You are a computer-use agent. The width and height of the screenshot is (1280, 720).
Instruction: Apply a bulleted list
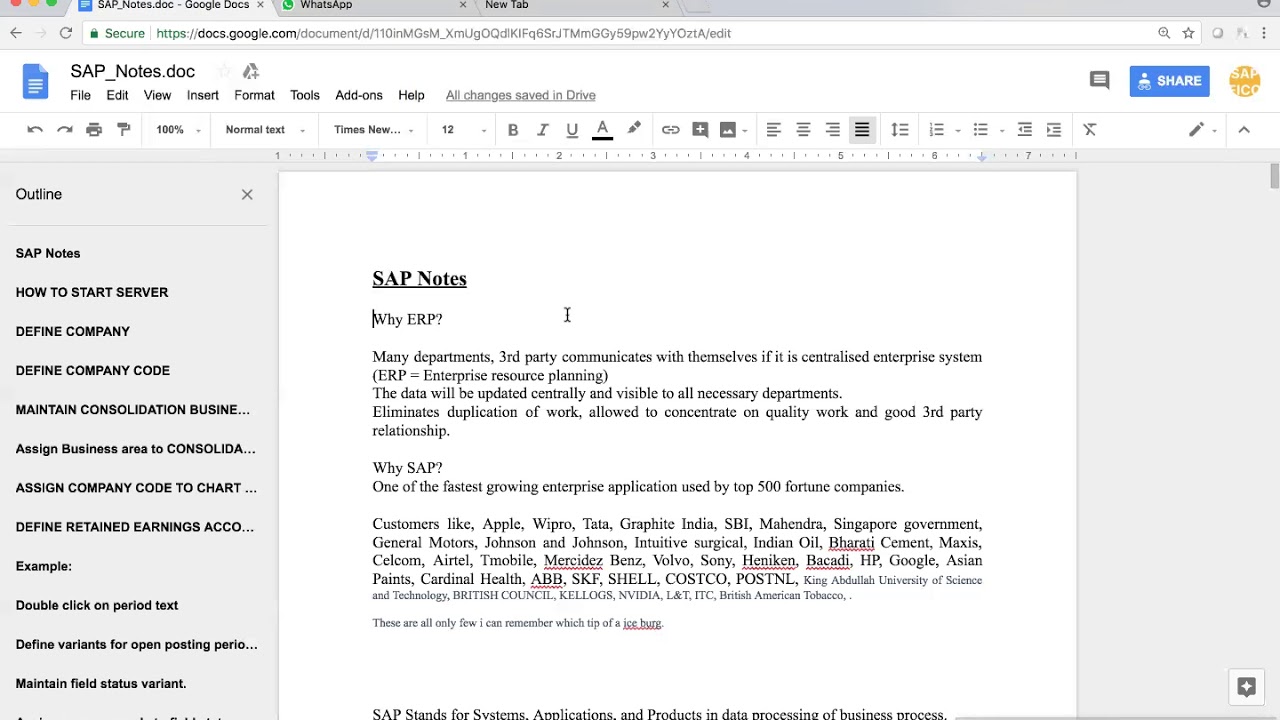pos(980,129)
